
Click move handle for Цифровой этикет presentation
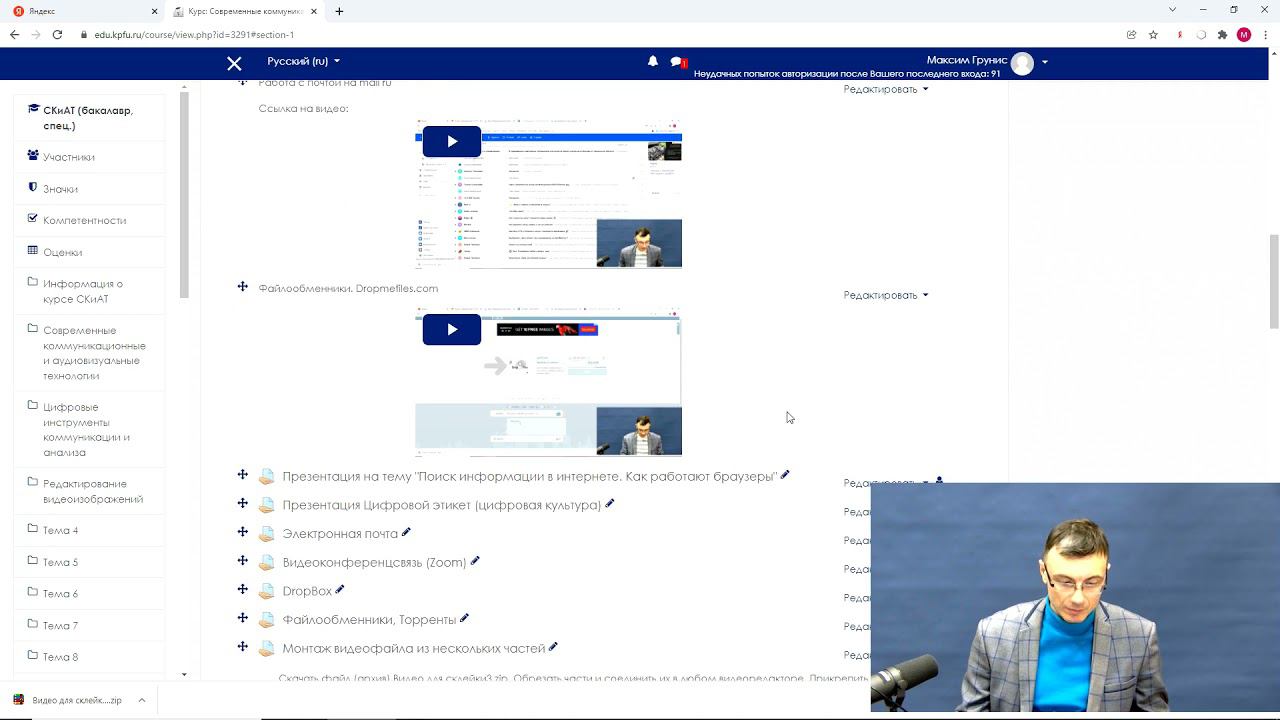[x=243, y=503]
